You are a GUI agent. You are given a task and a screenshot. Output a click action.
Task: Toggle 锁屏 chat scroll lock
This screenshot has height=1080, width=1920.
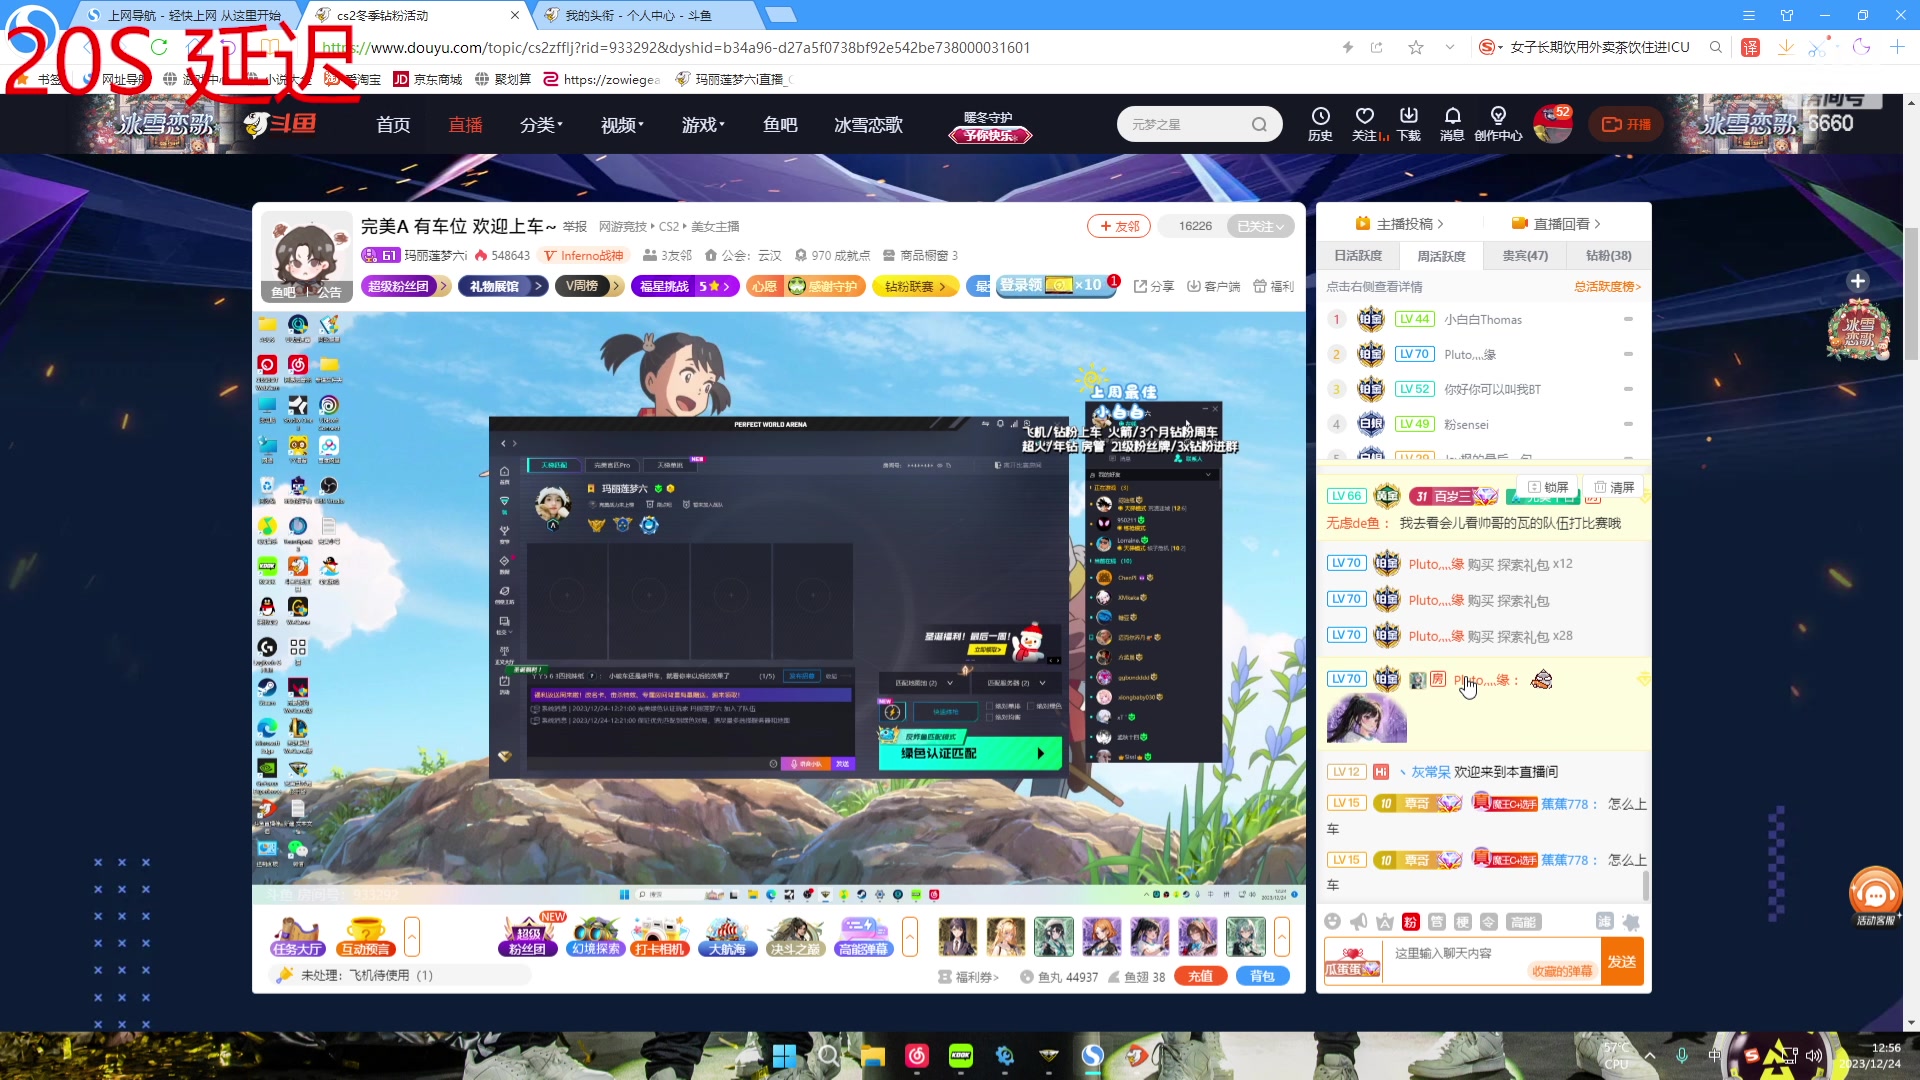point(1548,487)
